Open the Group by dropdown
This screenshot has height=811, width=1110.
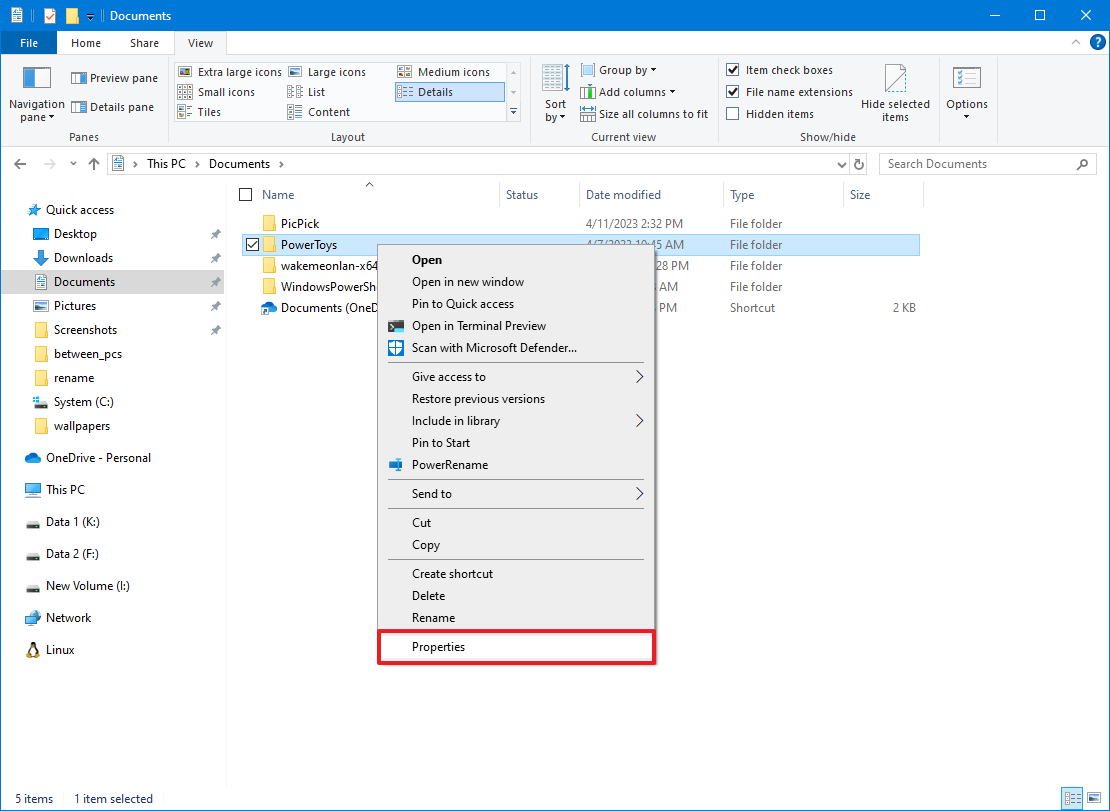coord(618,69)
